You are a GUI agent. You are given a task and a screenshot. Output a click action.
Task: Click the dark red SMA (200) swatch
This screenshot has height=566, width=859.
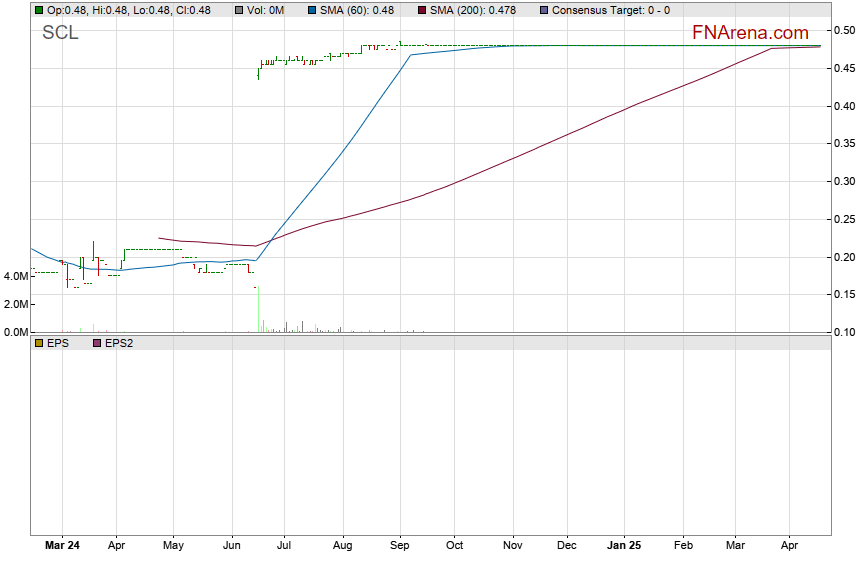coord(419,10)
